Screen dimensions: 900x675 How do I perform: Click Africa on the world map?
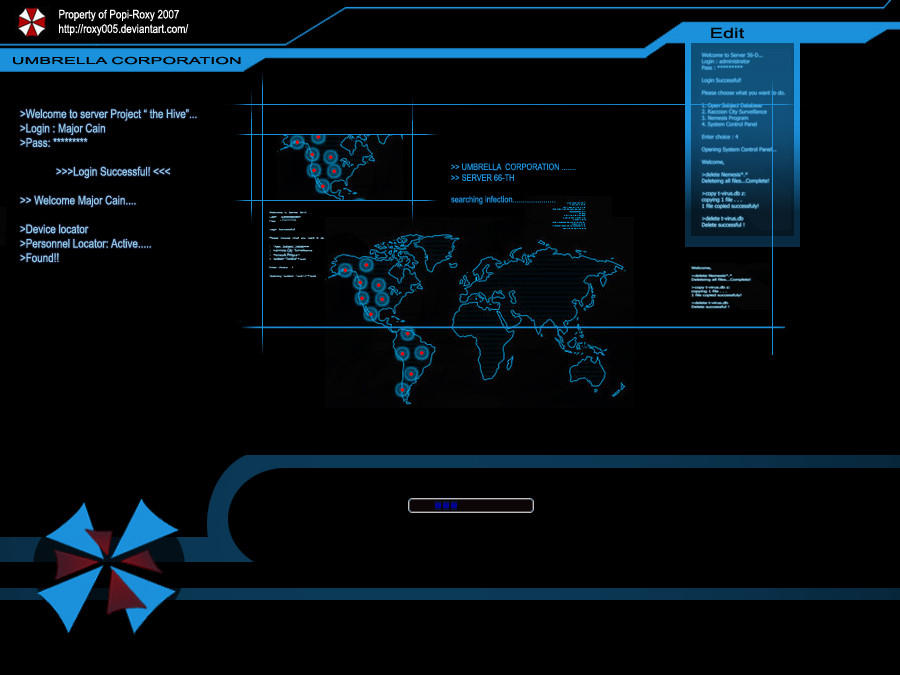484,334
